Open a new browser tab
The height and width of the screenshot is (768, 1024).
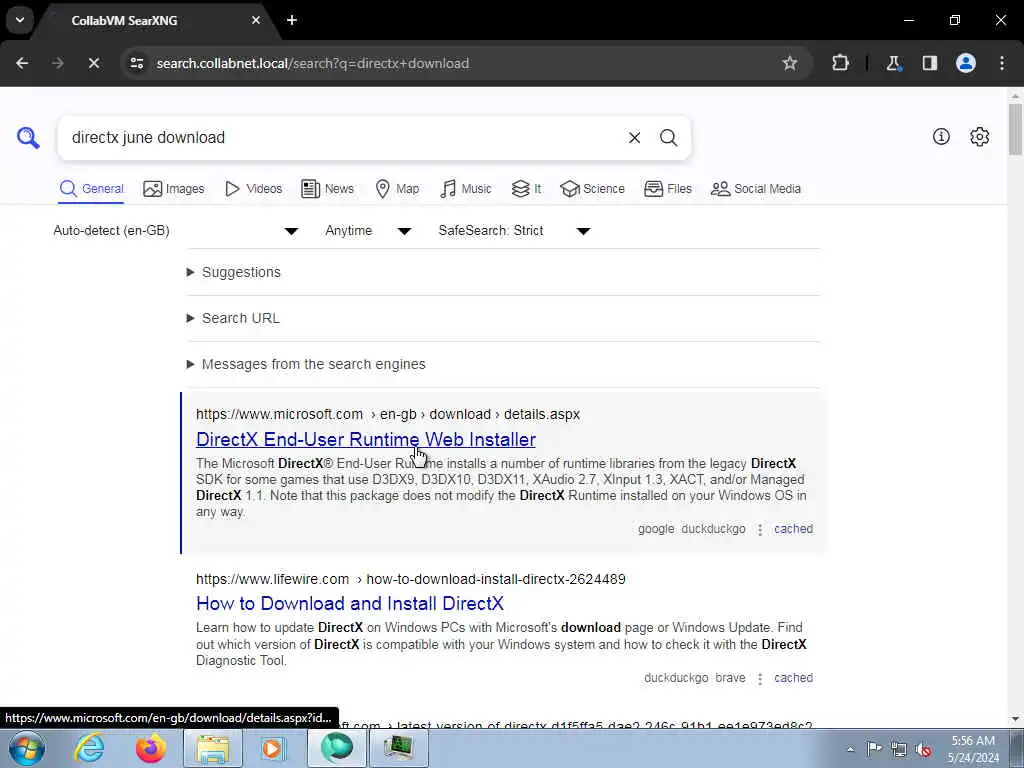(292, 20)
